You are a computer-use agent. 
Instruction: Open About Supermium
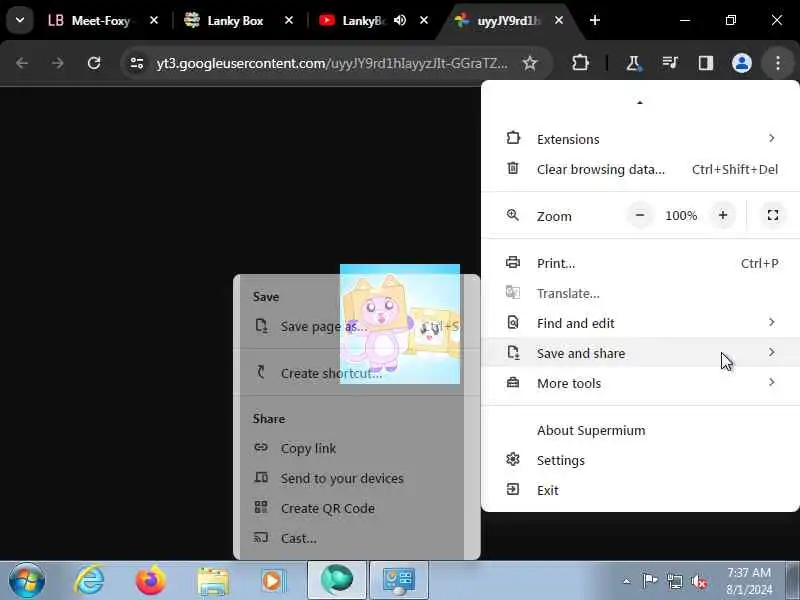(640, 431)
